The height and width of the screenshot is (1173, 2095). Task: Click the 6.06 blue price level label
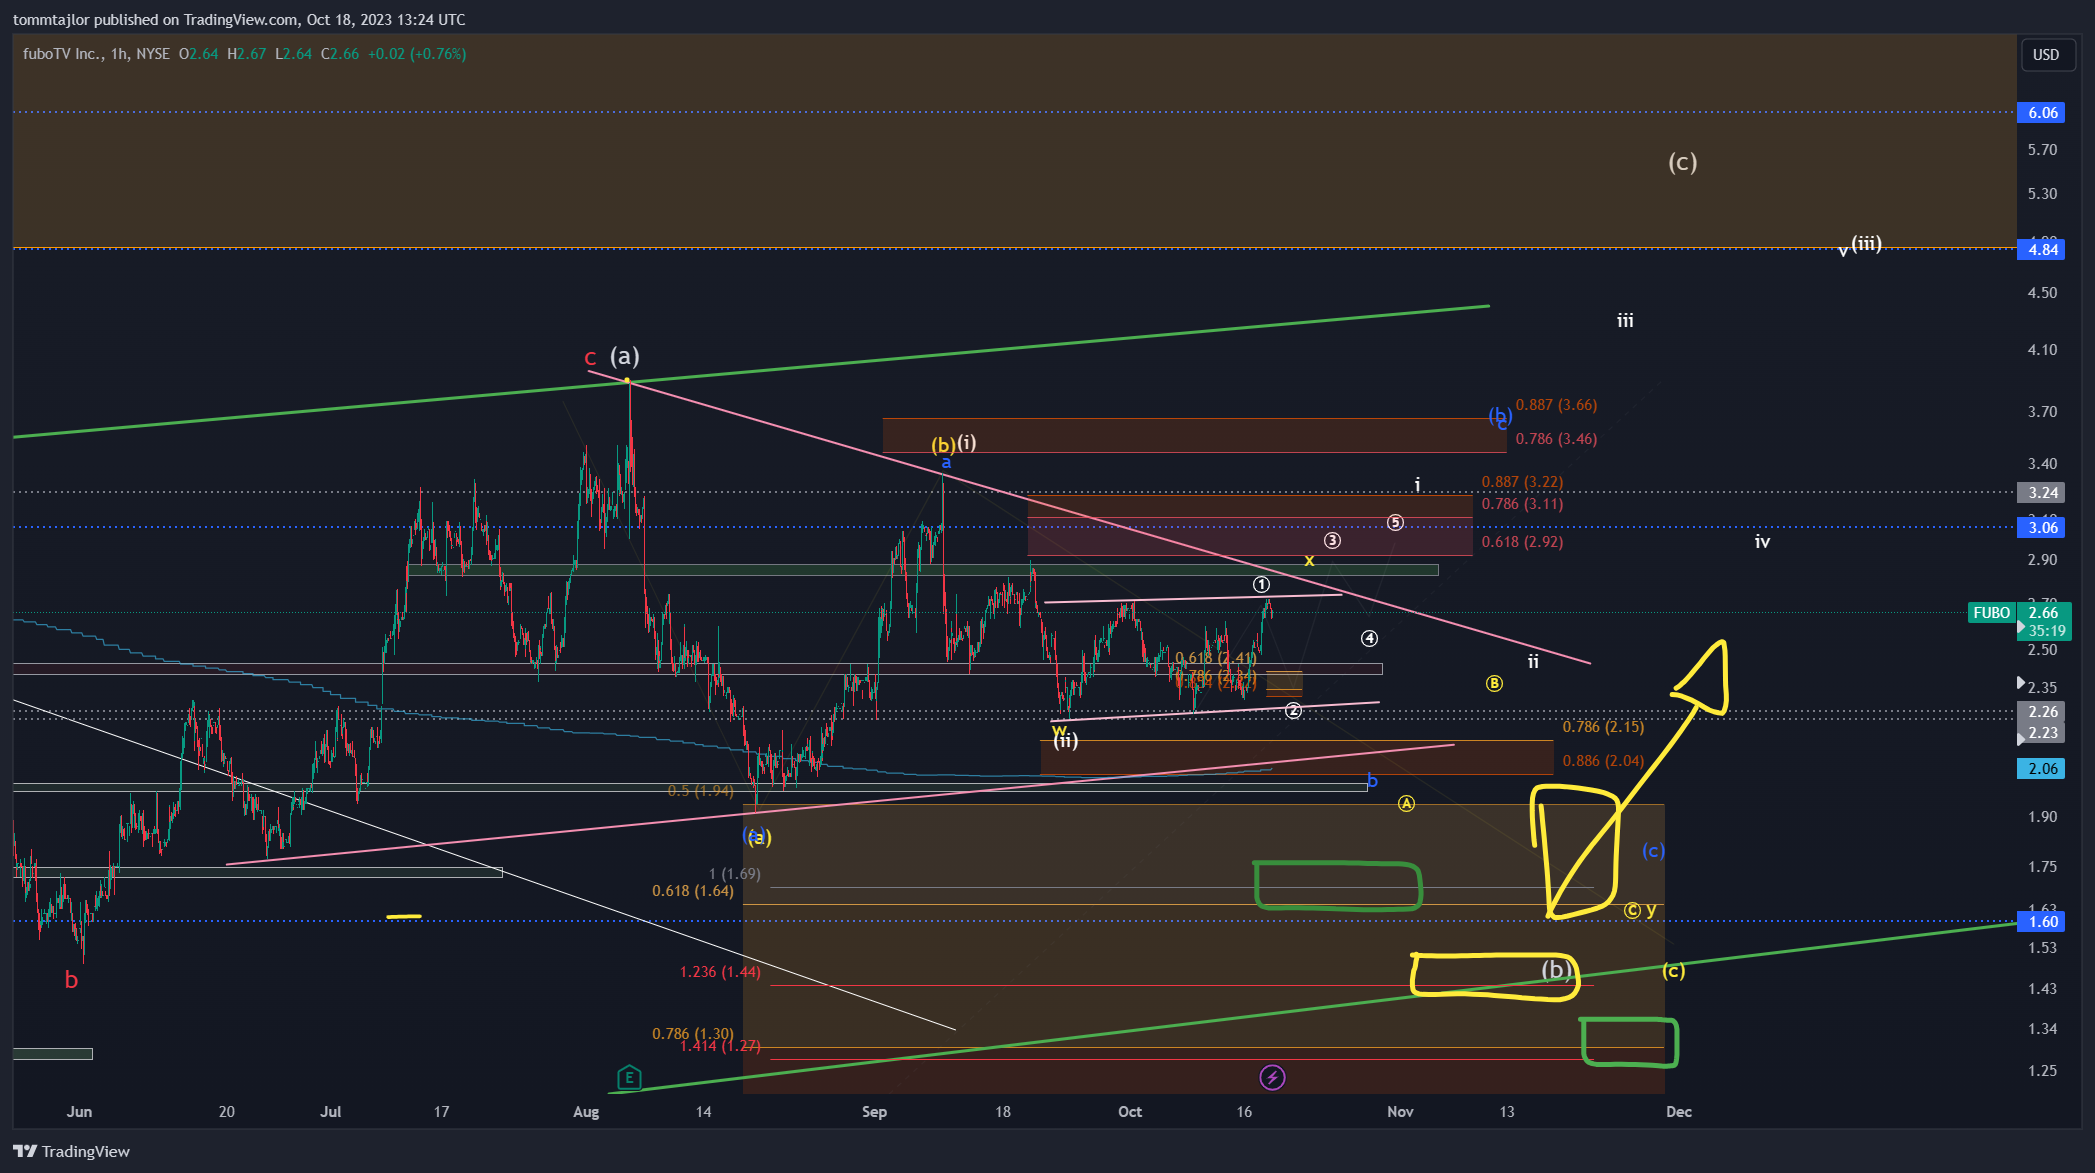(2042, 112)
